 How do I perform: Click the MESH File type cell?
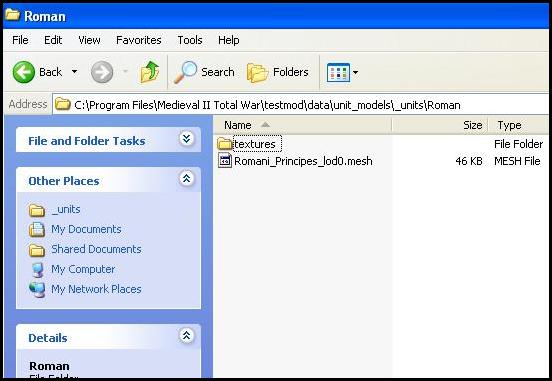coord(517,161)
